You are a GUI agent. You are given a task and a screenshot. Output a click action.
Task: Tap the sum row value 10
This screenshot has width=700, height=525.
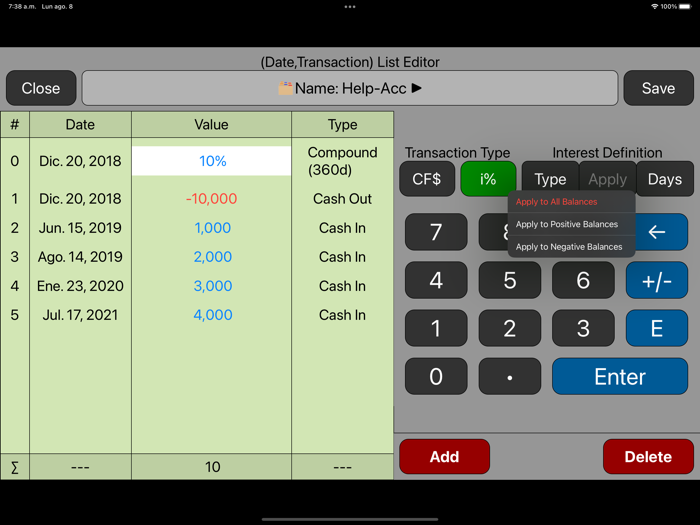(x=212, y=467)
